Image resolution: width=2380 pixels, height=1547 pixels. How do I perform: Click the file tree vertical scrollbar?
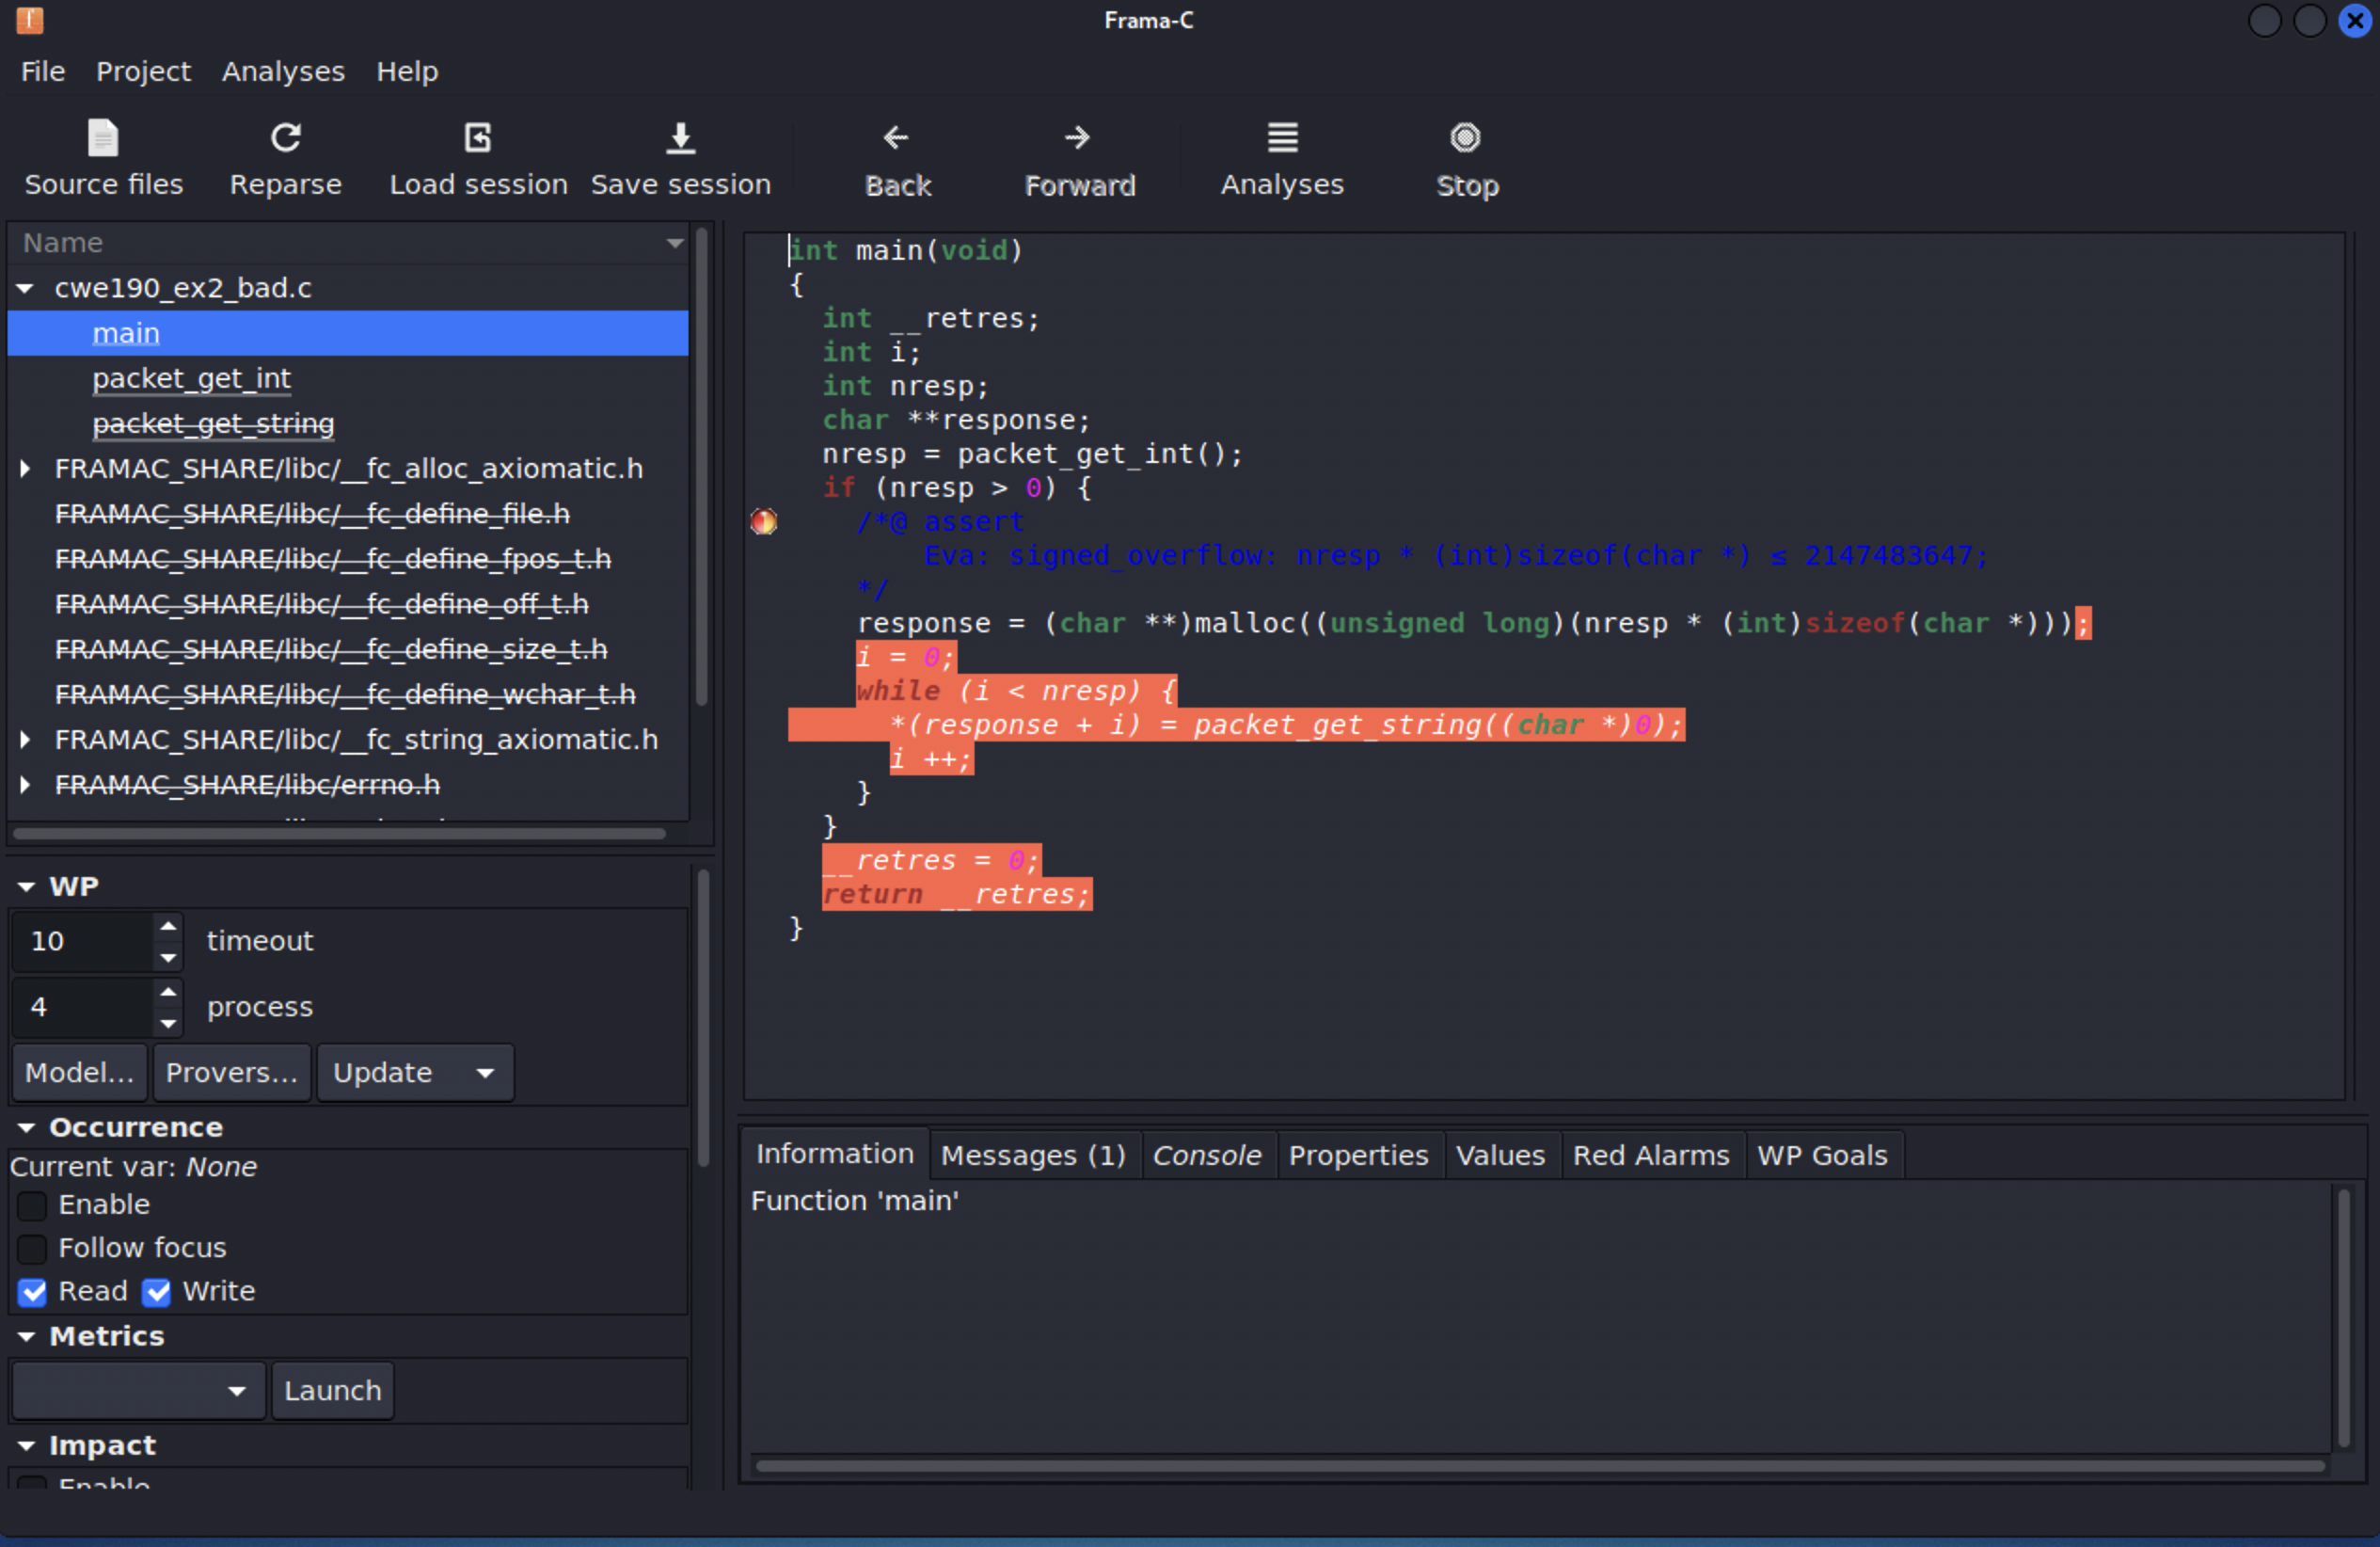click(x=702, y=466)
